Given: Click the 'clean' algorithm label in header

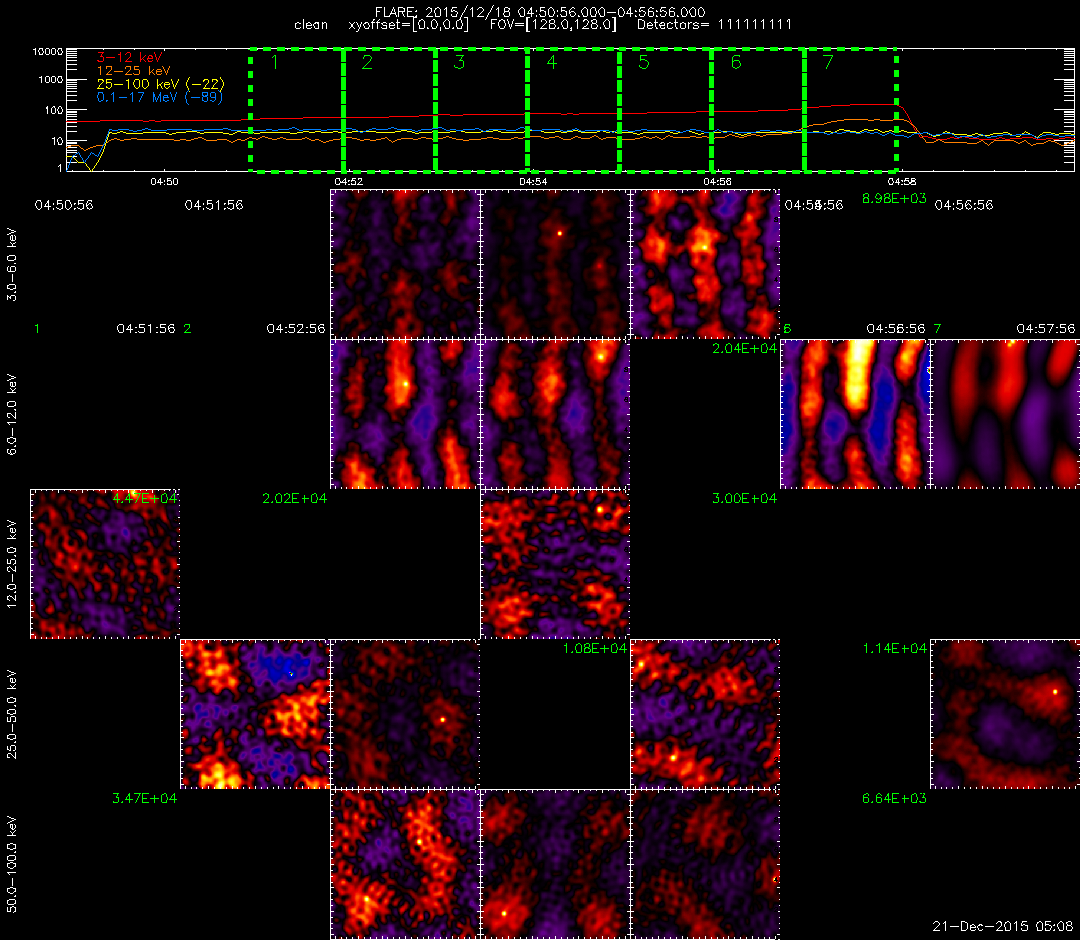Looking at the screenshot, I should pos(311,25).
